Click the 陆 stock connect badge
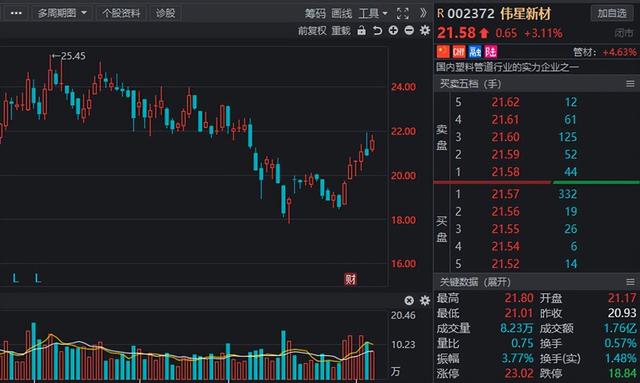The height and width of the screenshot is (383, 640). coord(491,51)
